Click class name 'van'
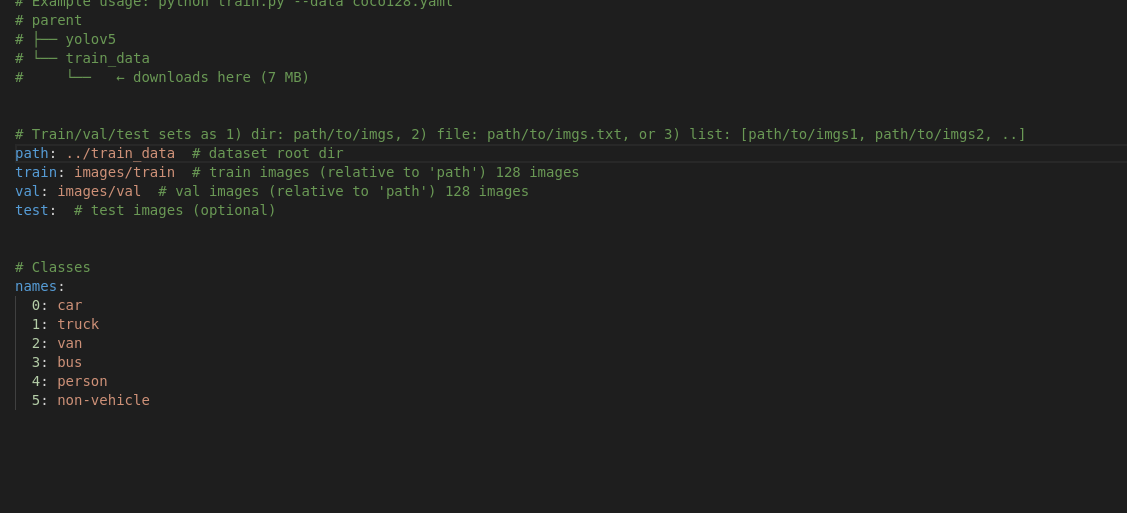 click(70, 343)
